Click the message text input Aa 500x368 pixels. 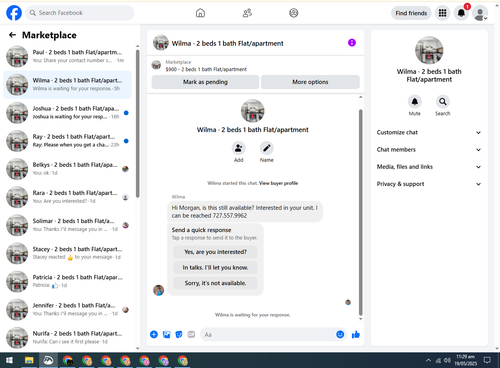[268, 334]
